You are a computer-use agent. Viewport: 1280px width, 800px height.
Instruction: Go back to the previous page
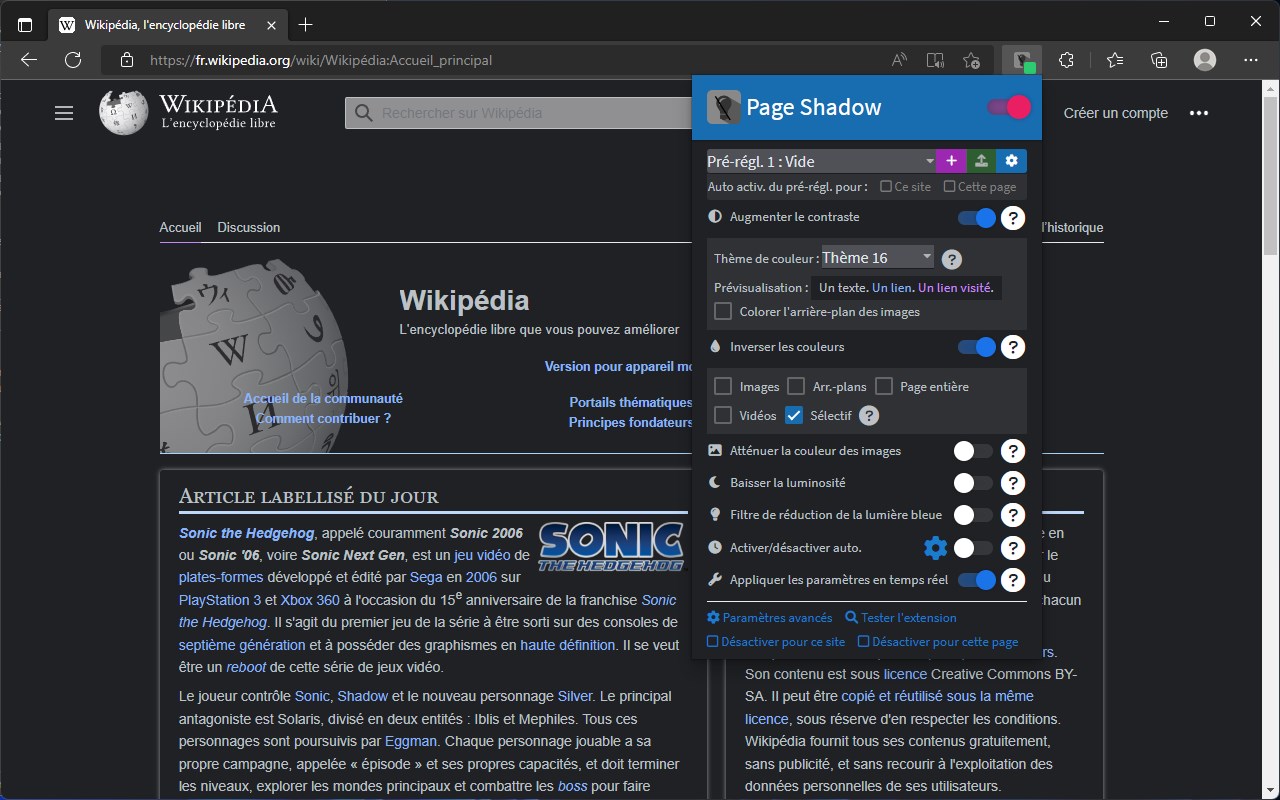pyautogui.click(x=29, y=60)
